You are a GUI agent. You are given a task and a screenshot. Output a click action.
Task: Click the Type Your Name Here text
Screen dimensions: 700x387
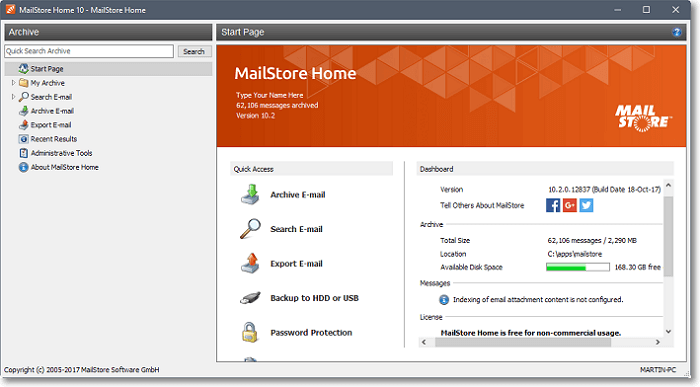270,95
